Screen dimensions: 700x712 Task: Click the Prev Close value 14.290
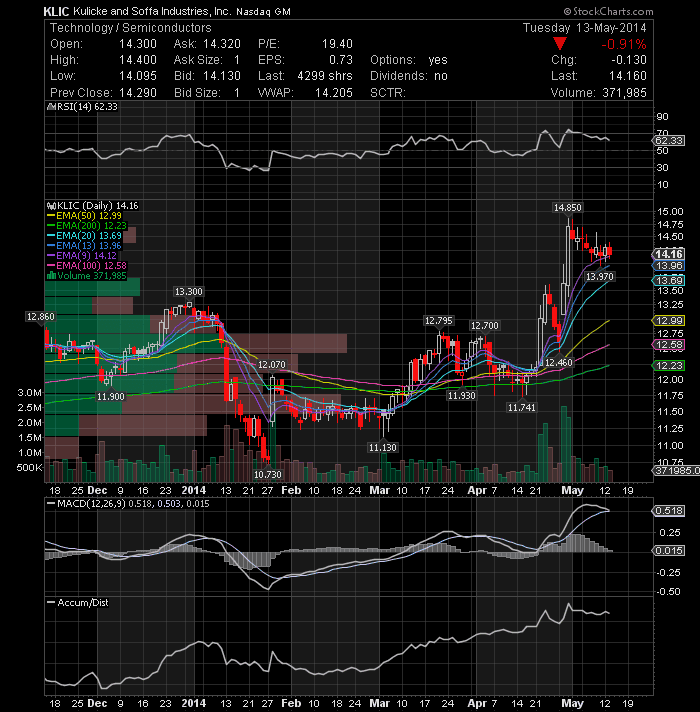138,93
